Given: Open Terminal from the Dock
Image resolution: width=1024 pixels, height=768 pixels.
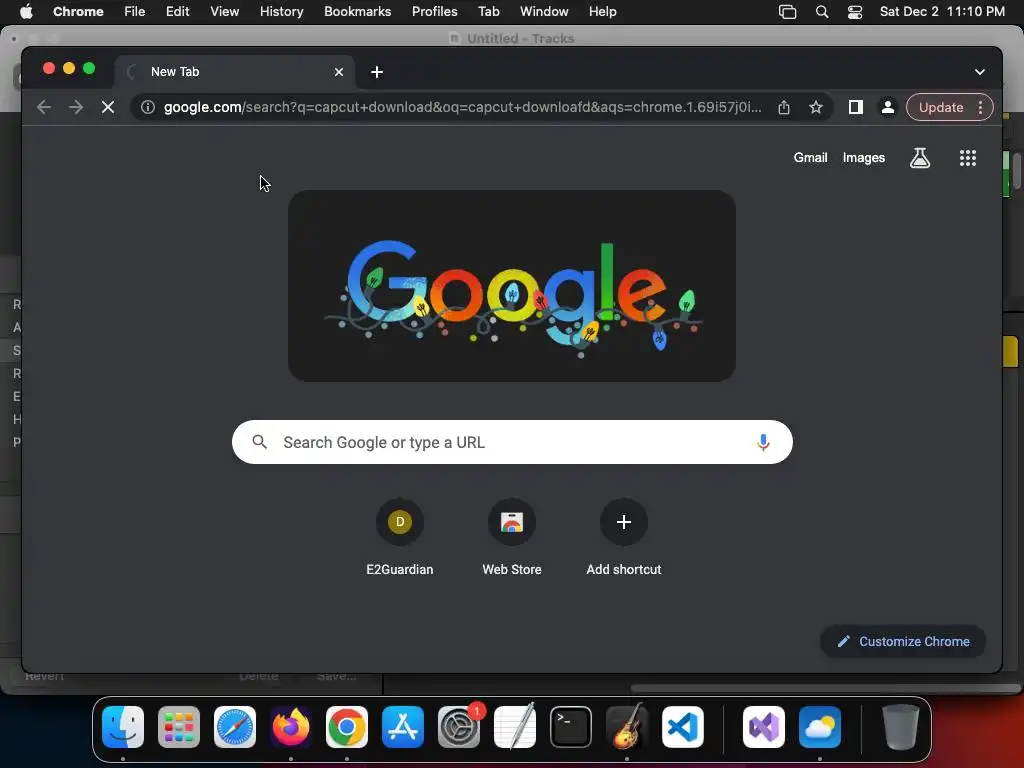Looking at the screenshot, I should coord(571,727).
